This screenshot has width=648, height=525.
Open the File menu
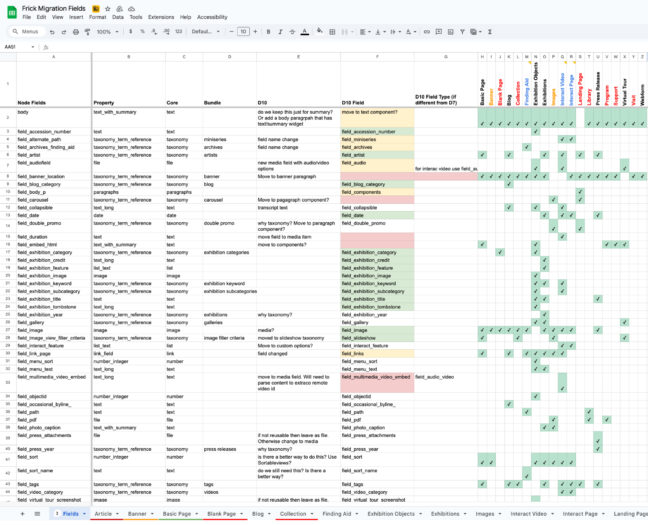[26, 17]
